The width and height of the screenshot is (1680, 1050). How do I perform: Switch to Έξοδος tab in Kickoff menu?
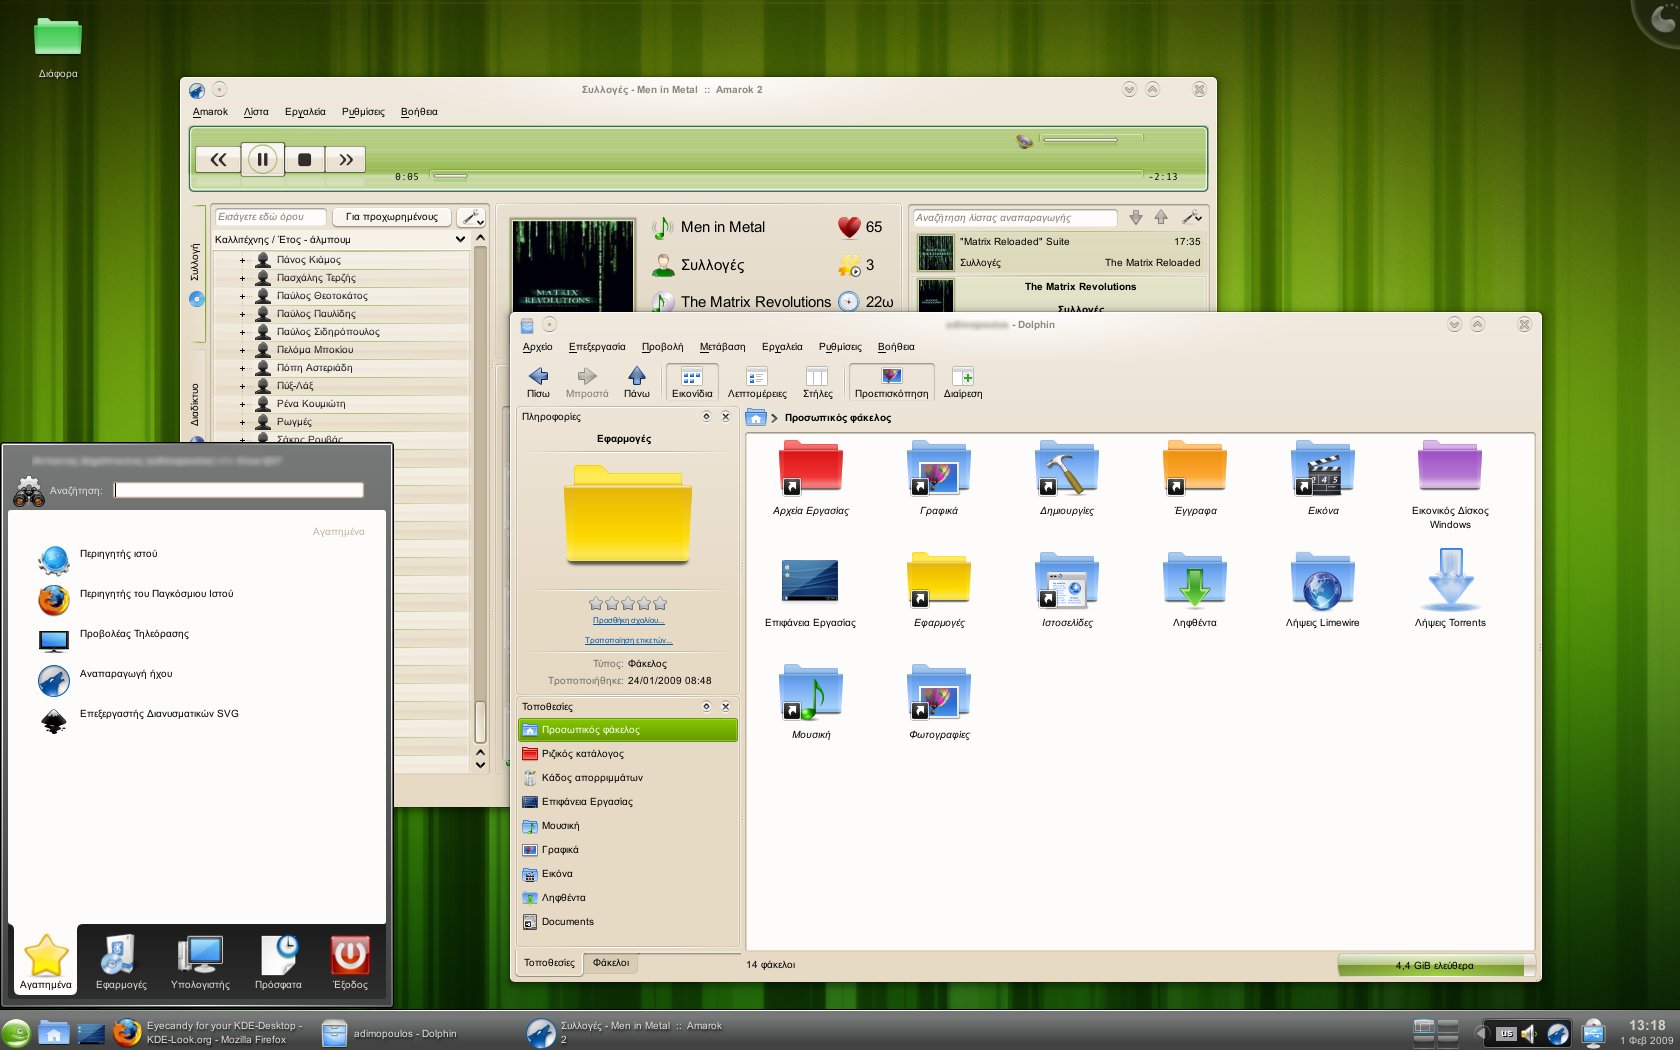tap(350, 962)
